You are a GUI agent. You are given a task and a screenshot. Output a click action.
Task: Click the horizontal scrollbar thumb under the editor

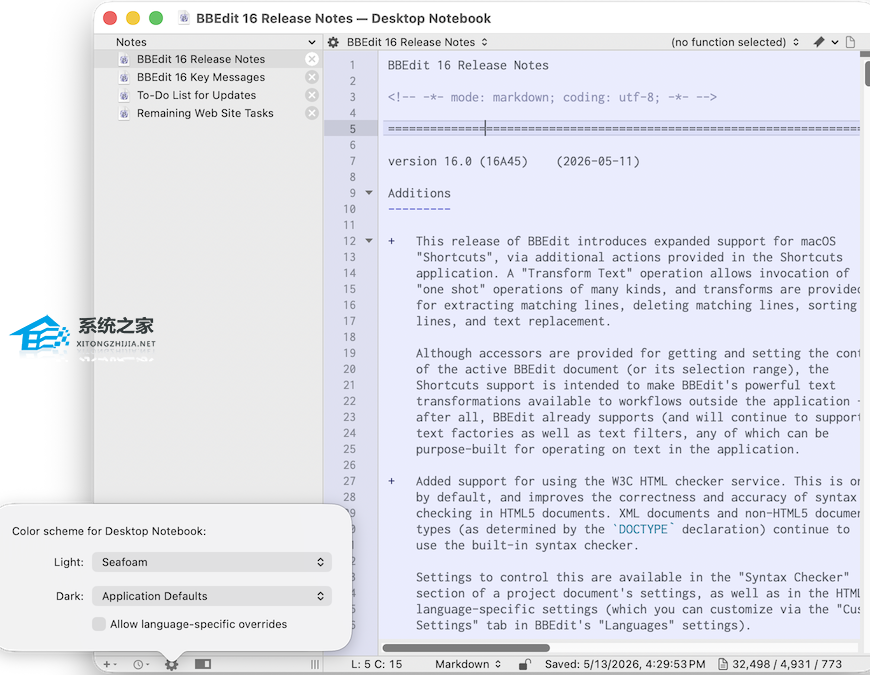(466, 648)
